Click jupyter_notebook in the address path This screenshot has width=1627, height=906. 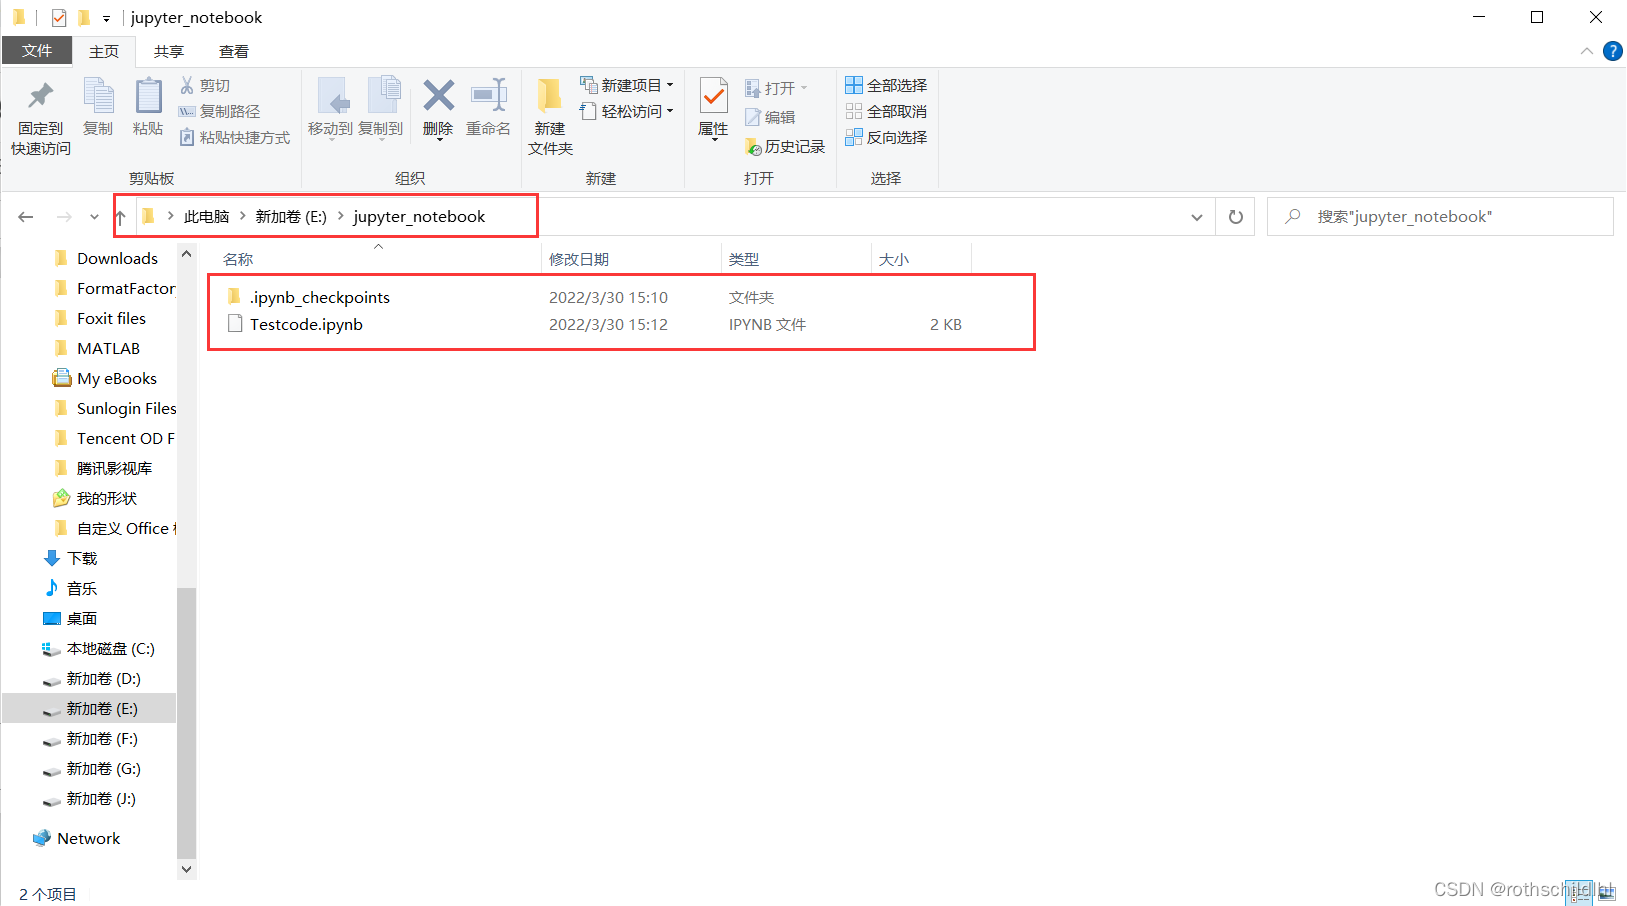(x=419, y=217)
